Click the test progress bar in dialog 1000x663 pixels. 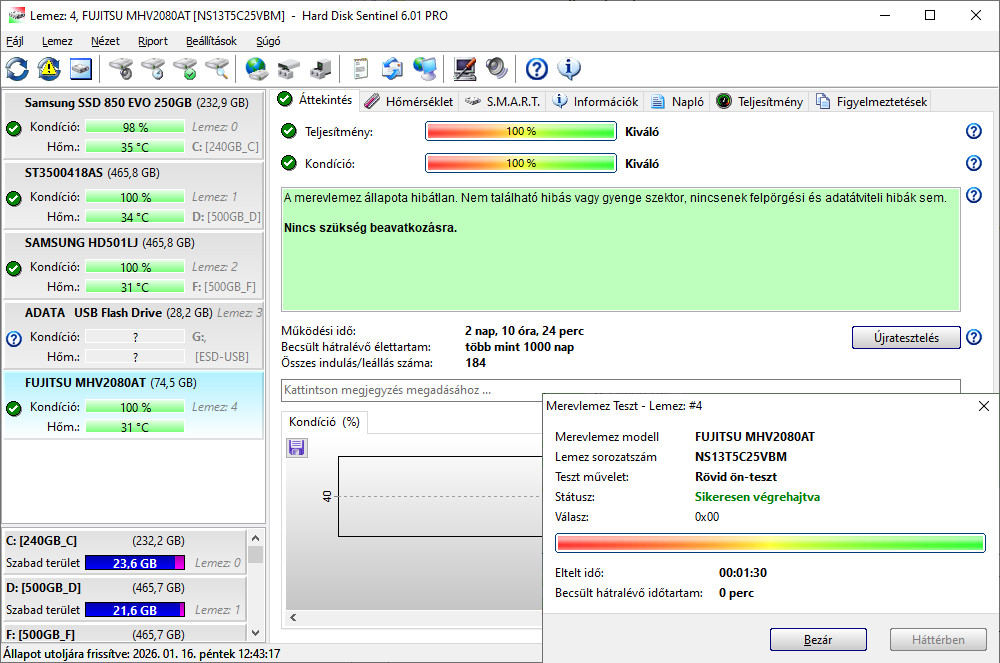770,542
